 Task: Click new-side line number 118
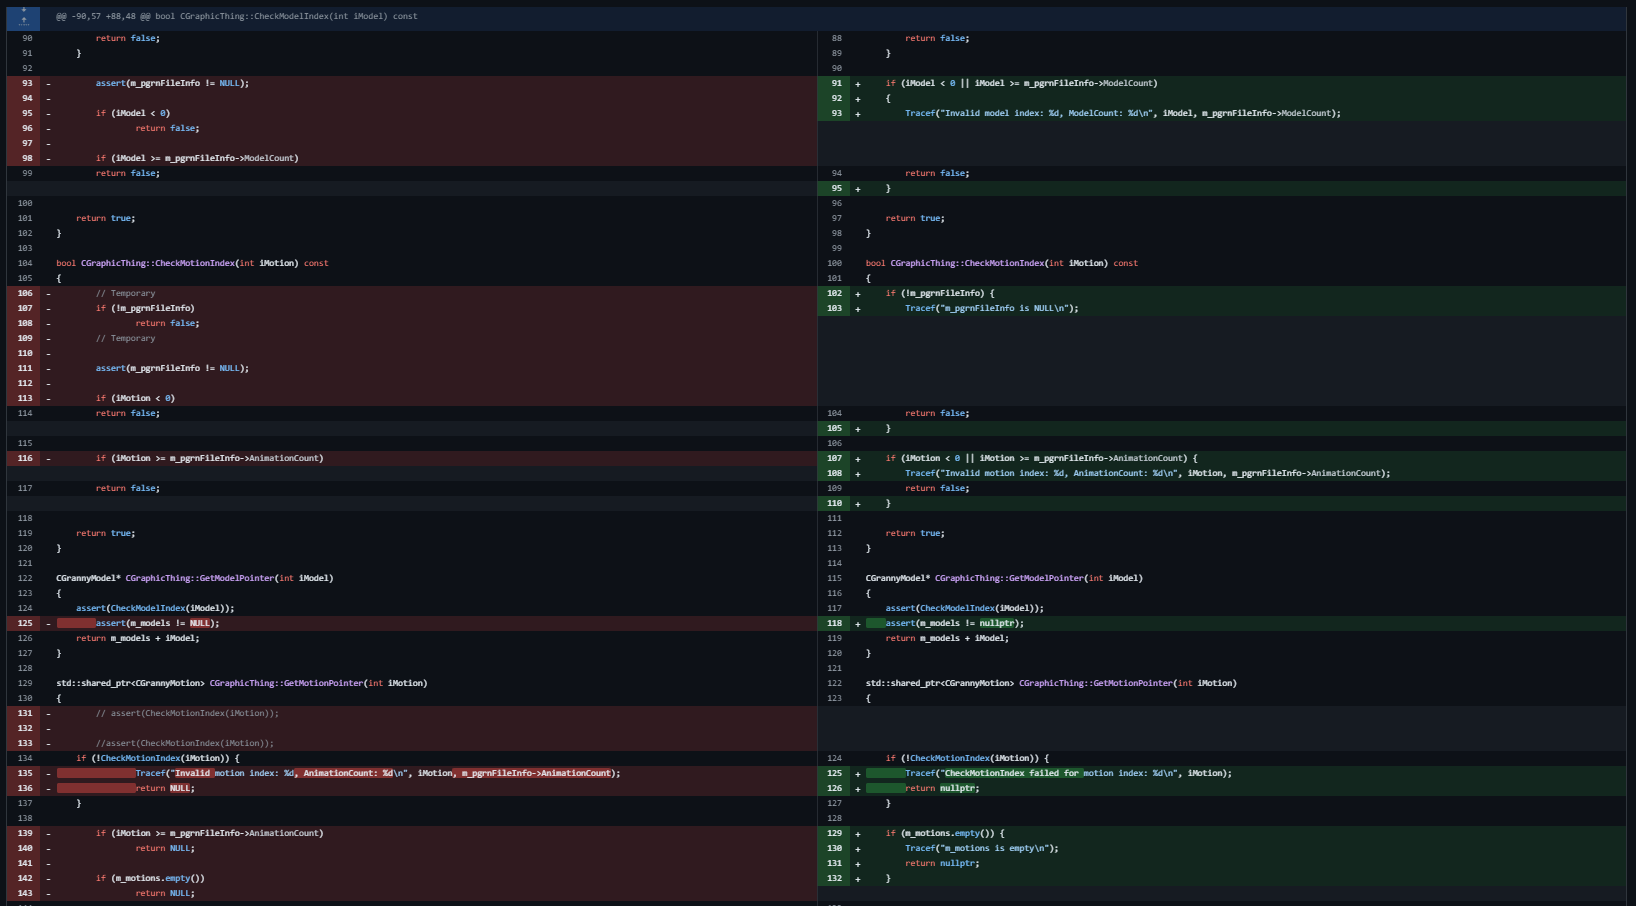point(835,623)
